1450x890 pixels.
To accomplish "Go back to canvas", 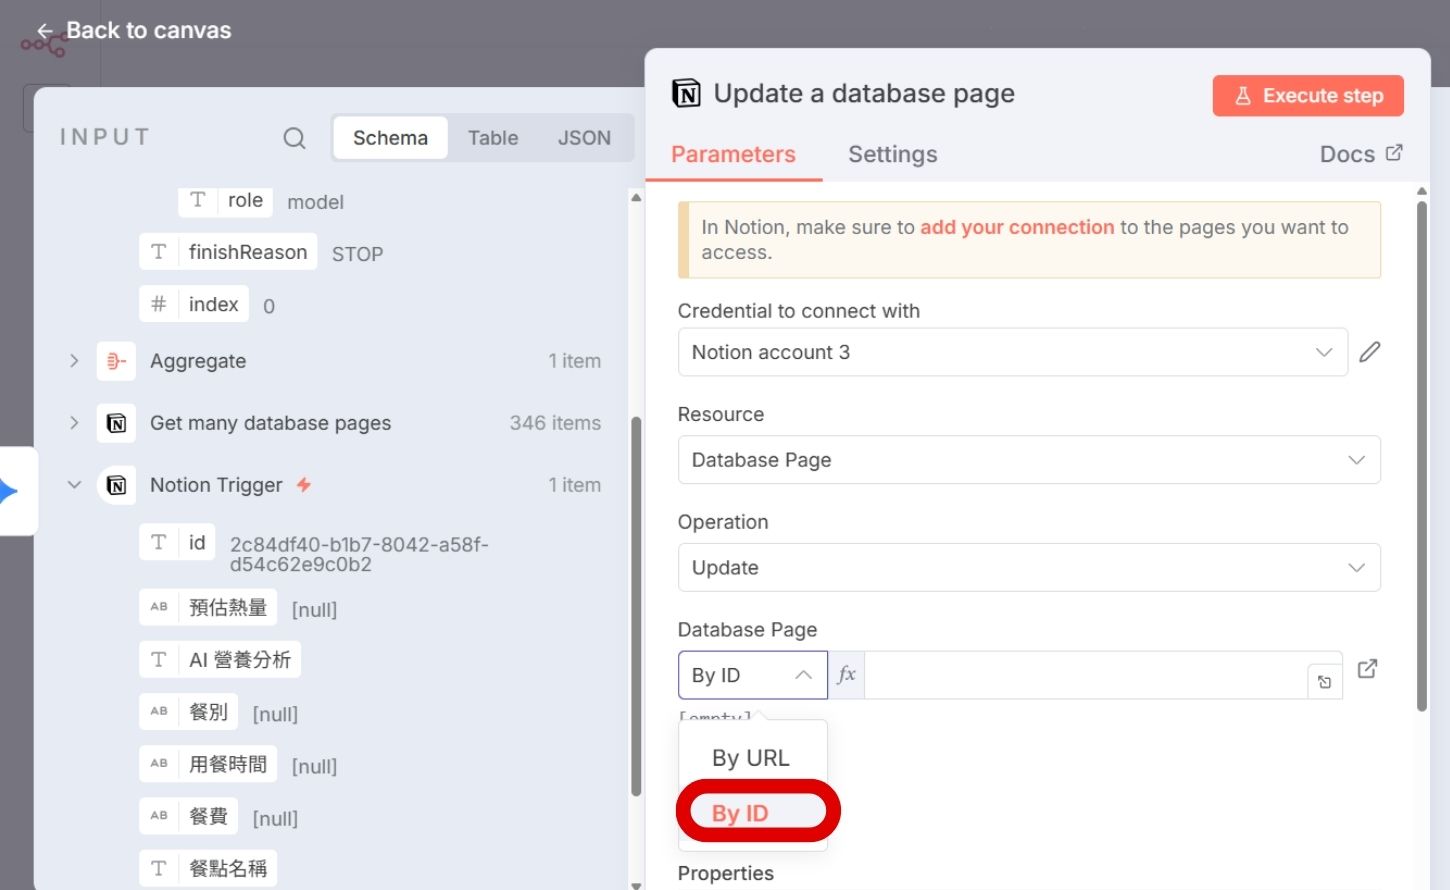I will pos(134,31).
